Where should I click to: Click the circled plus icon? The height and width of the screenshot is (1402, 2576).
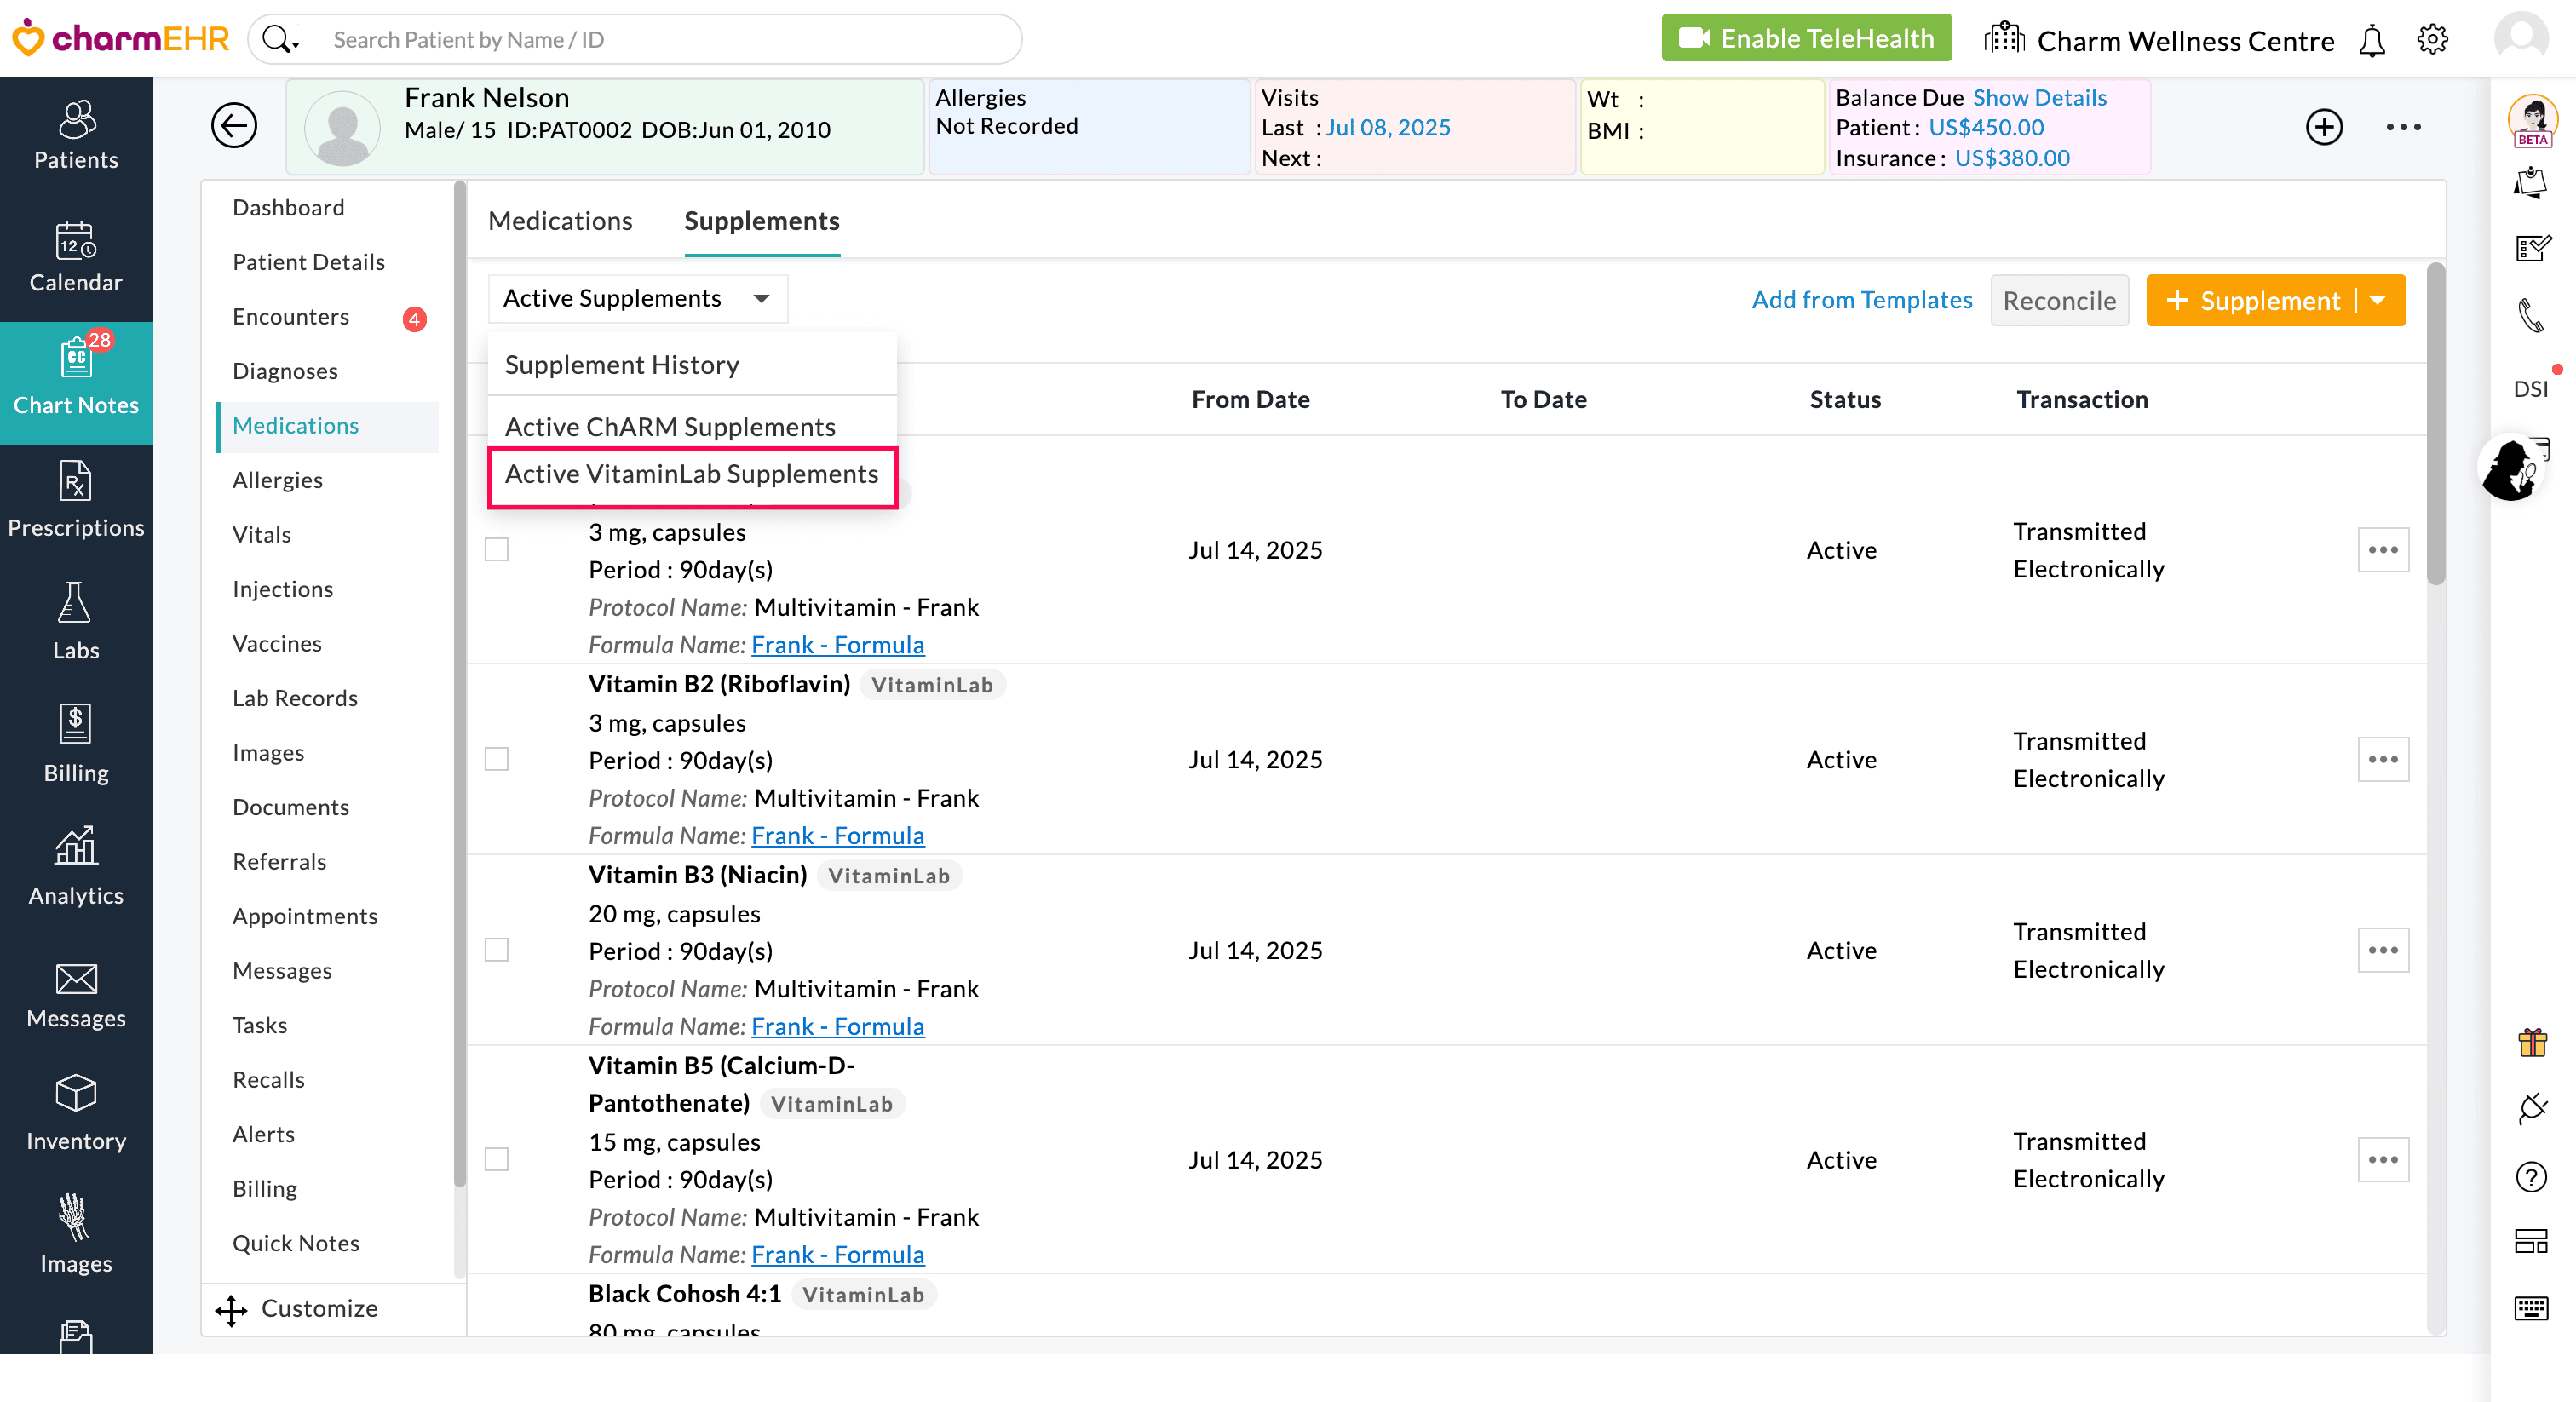coord(2323,127)
